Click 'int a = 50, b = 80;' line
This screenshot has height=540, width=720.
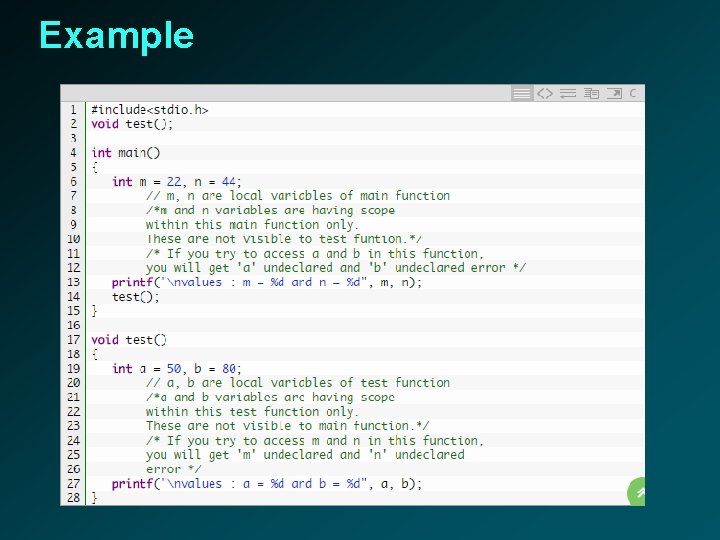click(177, 369)
